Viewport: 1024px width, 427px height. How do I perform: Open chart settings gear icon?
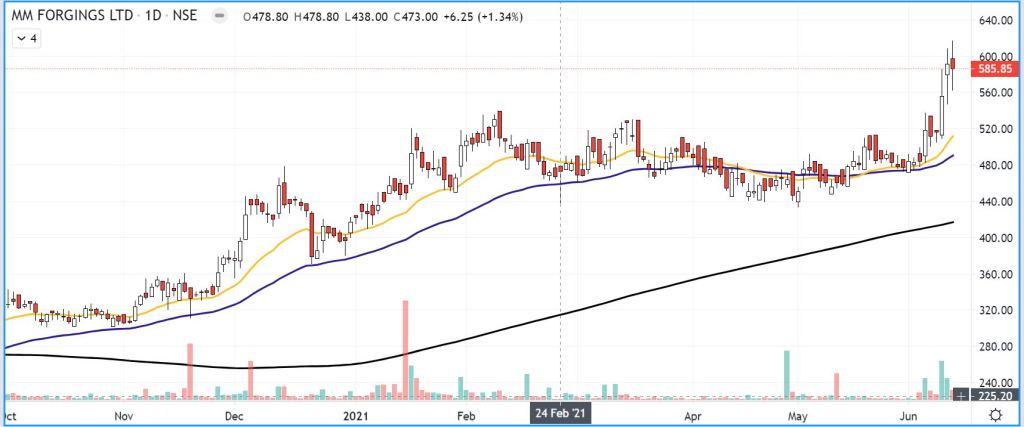click(x=996, y=414)
